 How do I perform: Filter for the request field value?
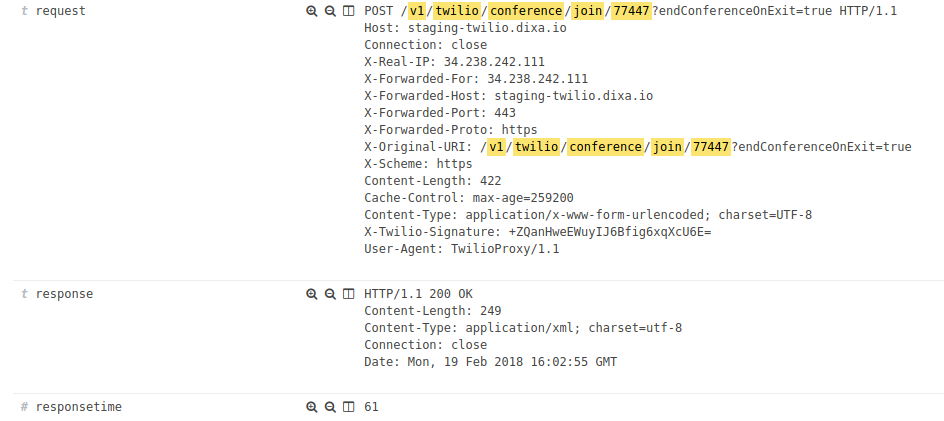pyautogui.click(x=311, y=11)
